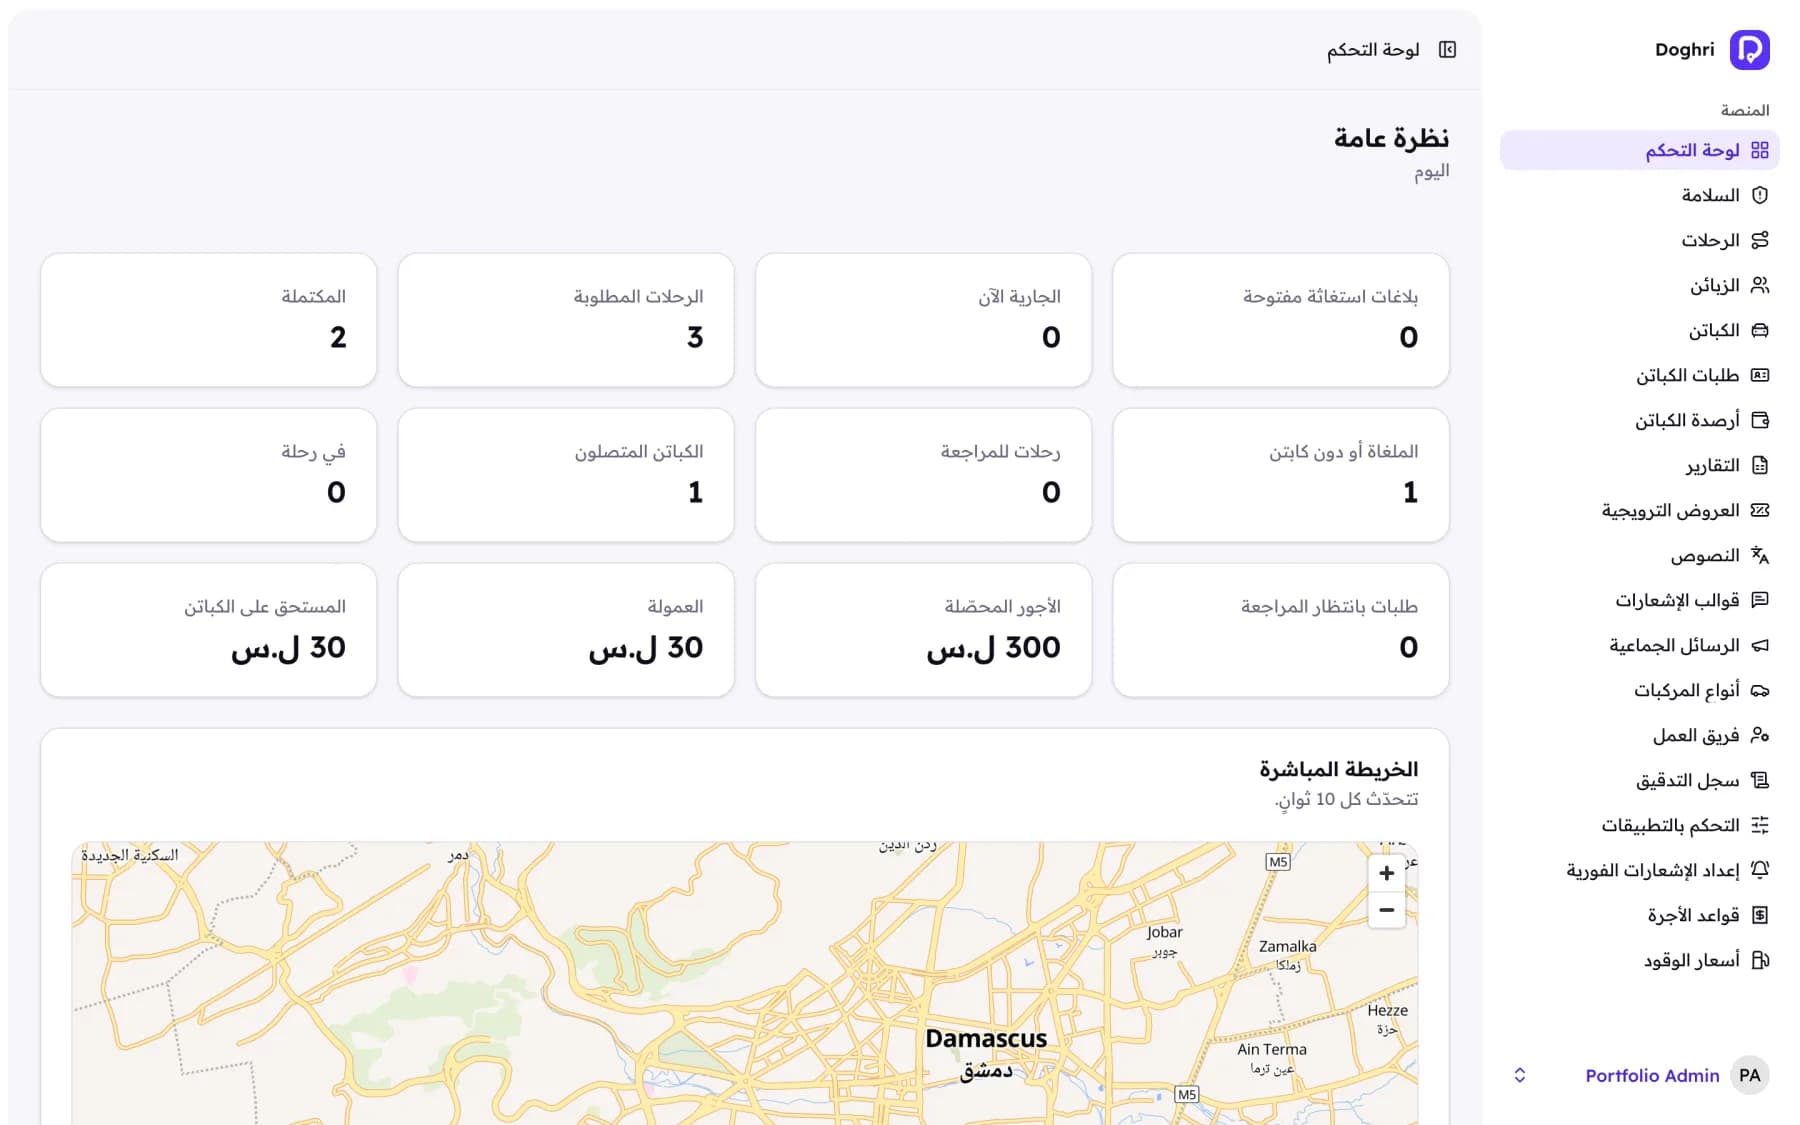Open سجل التدقيق scroll icon
The height and width of the screenshot is (1125, 1800).
1760,780
